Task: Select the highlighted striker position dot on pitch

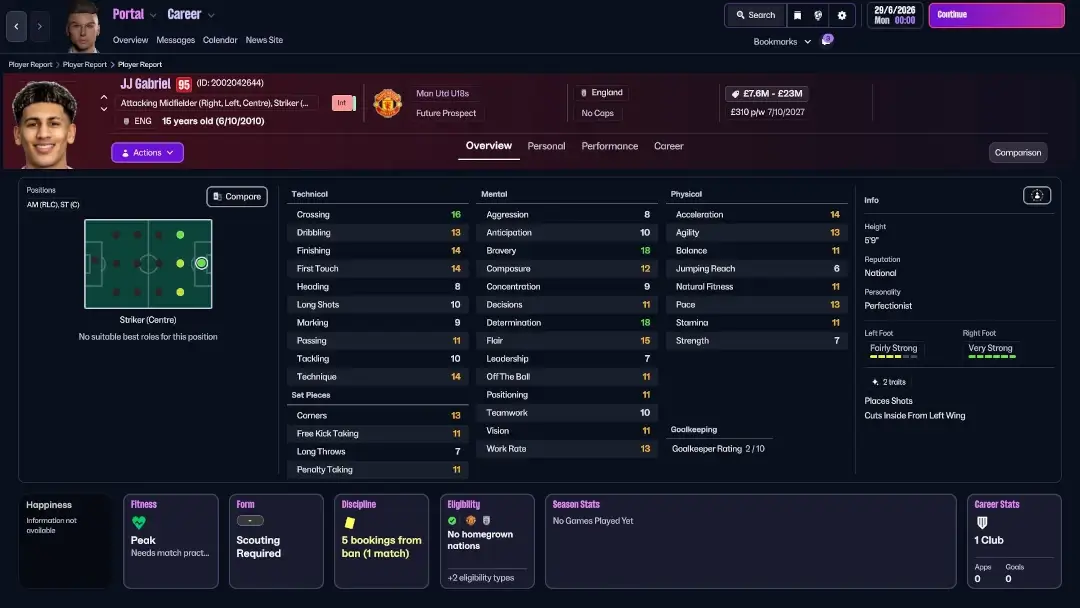Action: click(x=201, y=263)
